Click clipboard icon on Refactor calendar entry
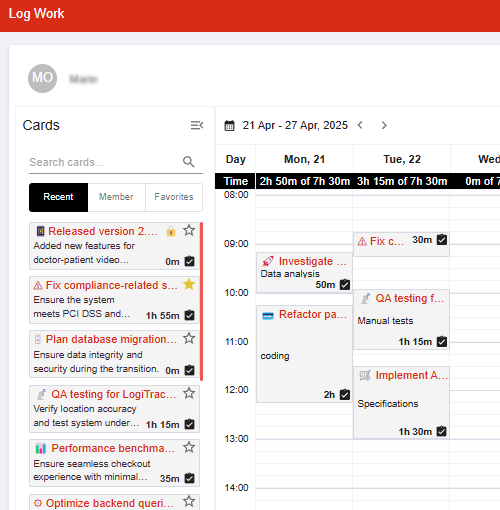This screenshot has width=500, height=510. [345, 394]
